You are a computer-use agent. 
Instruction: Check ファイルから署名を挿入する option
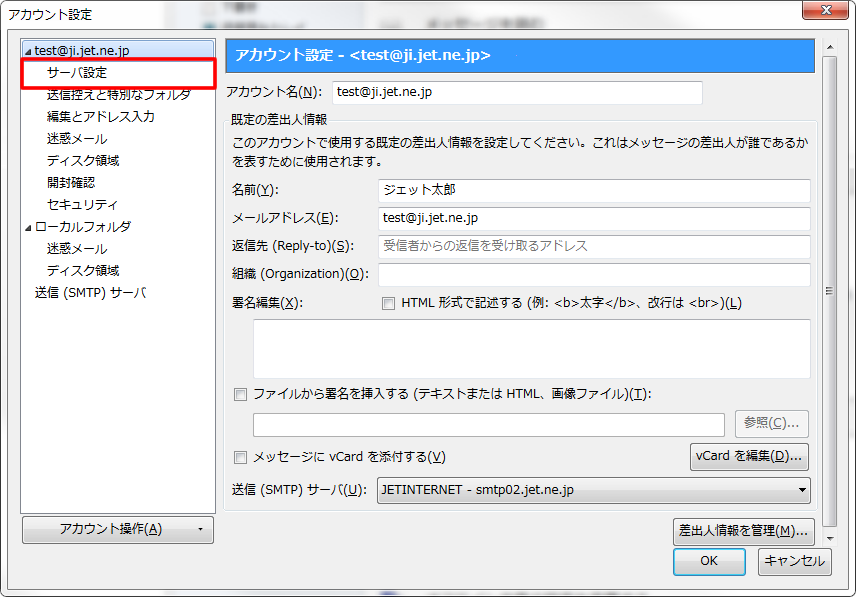(x=240, y=394)
